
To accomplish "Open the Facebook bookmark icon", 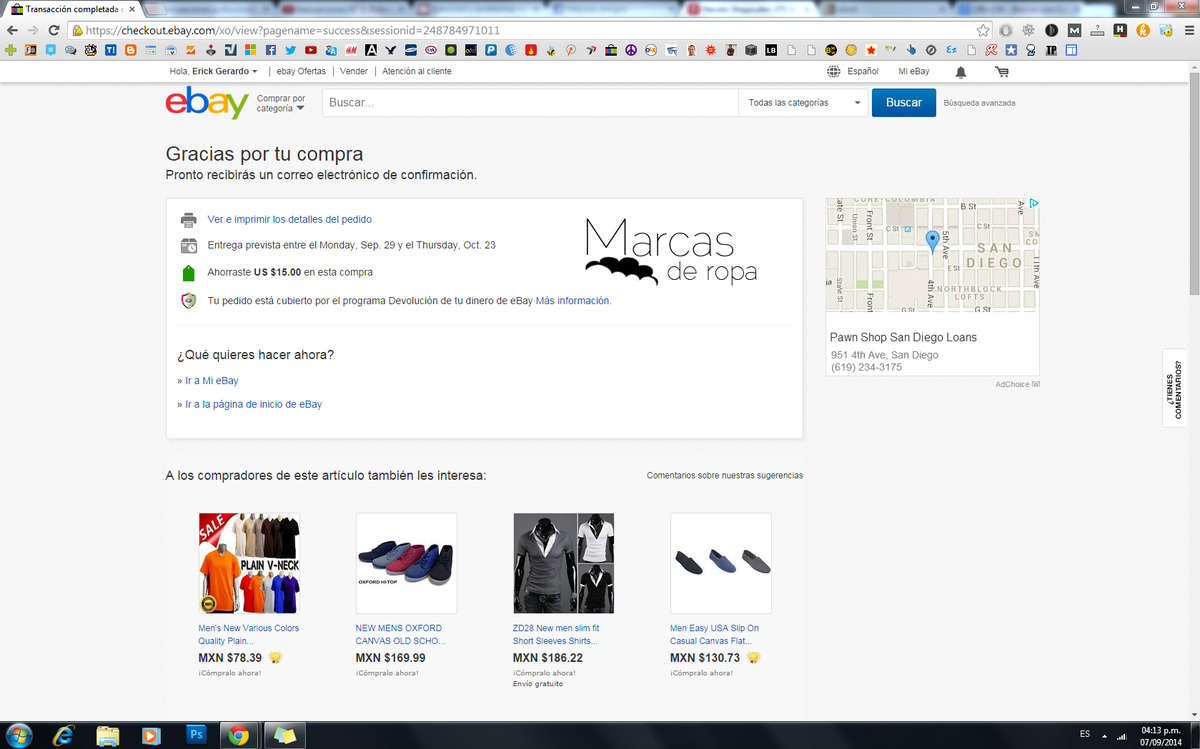I will (270, 49).
